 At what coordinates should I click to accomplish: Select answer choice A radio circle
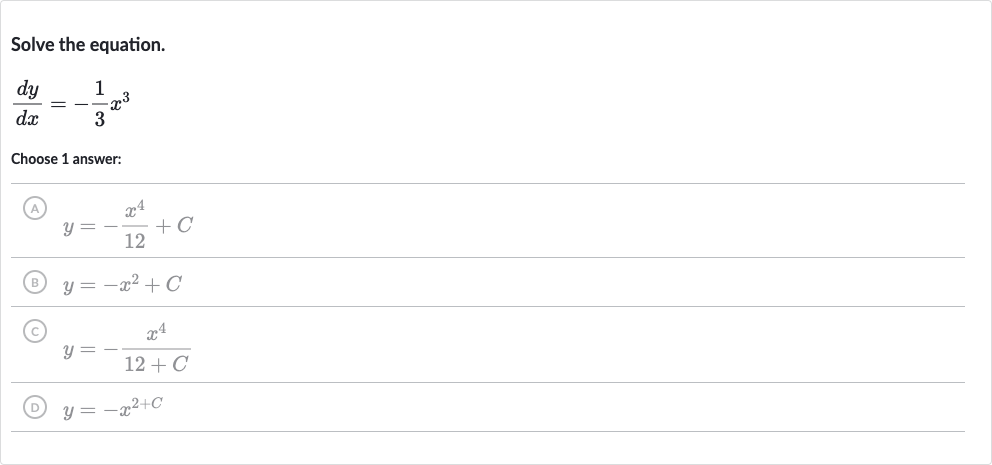click(x=35, y=208)
